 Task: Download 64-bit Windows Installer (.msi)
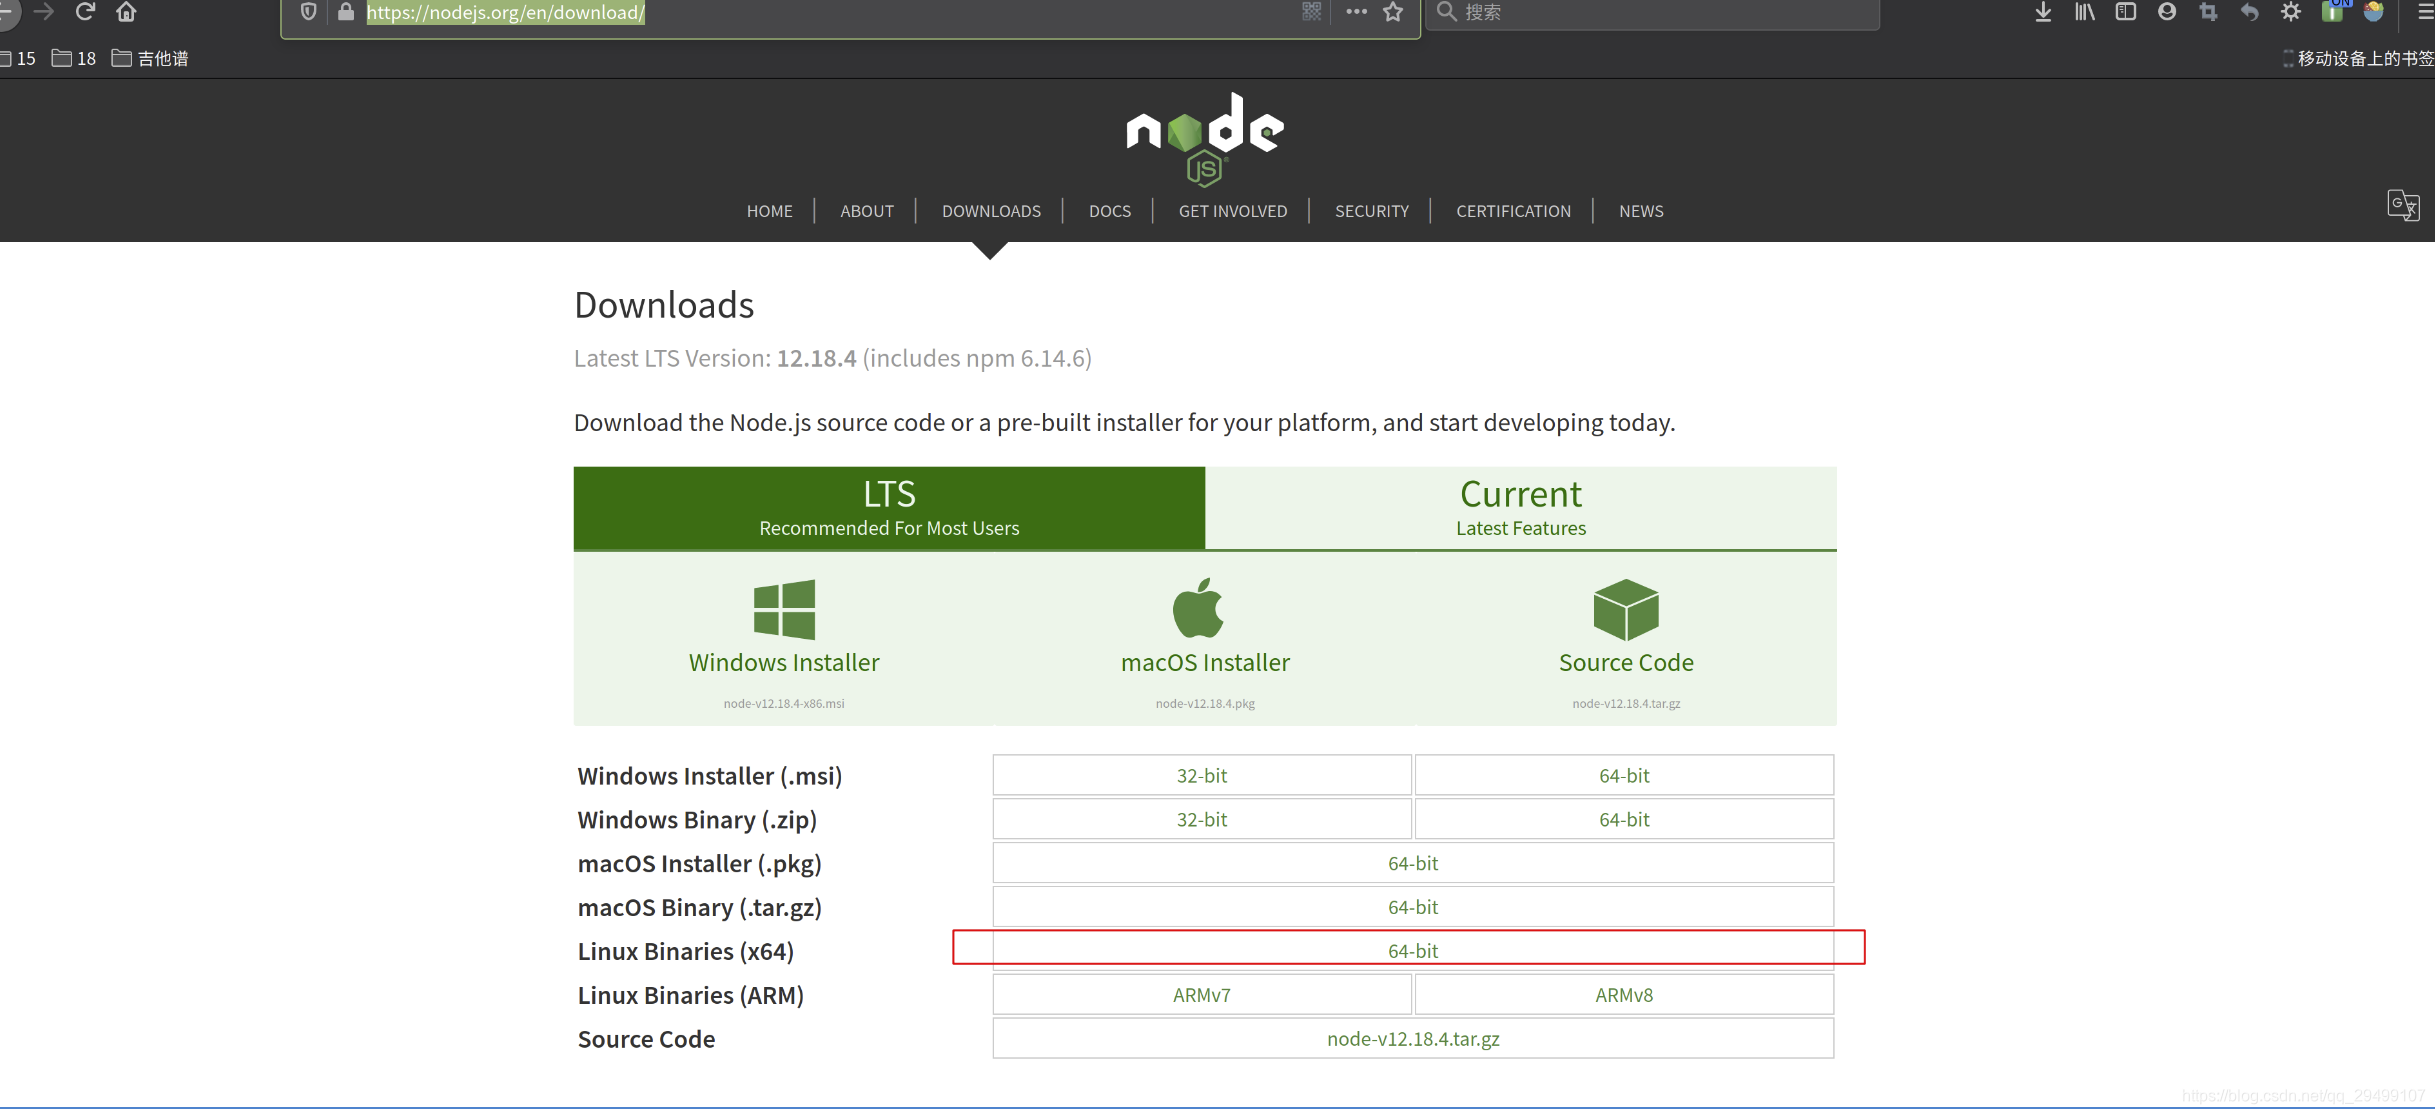(x=1624, y=775)
